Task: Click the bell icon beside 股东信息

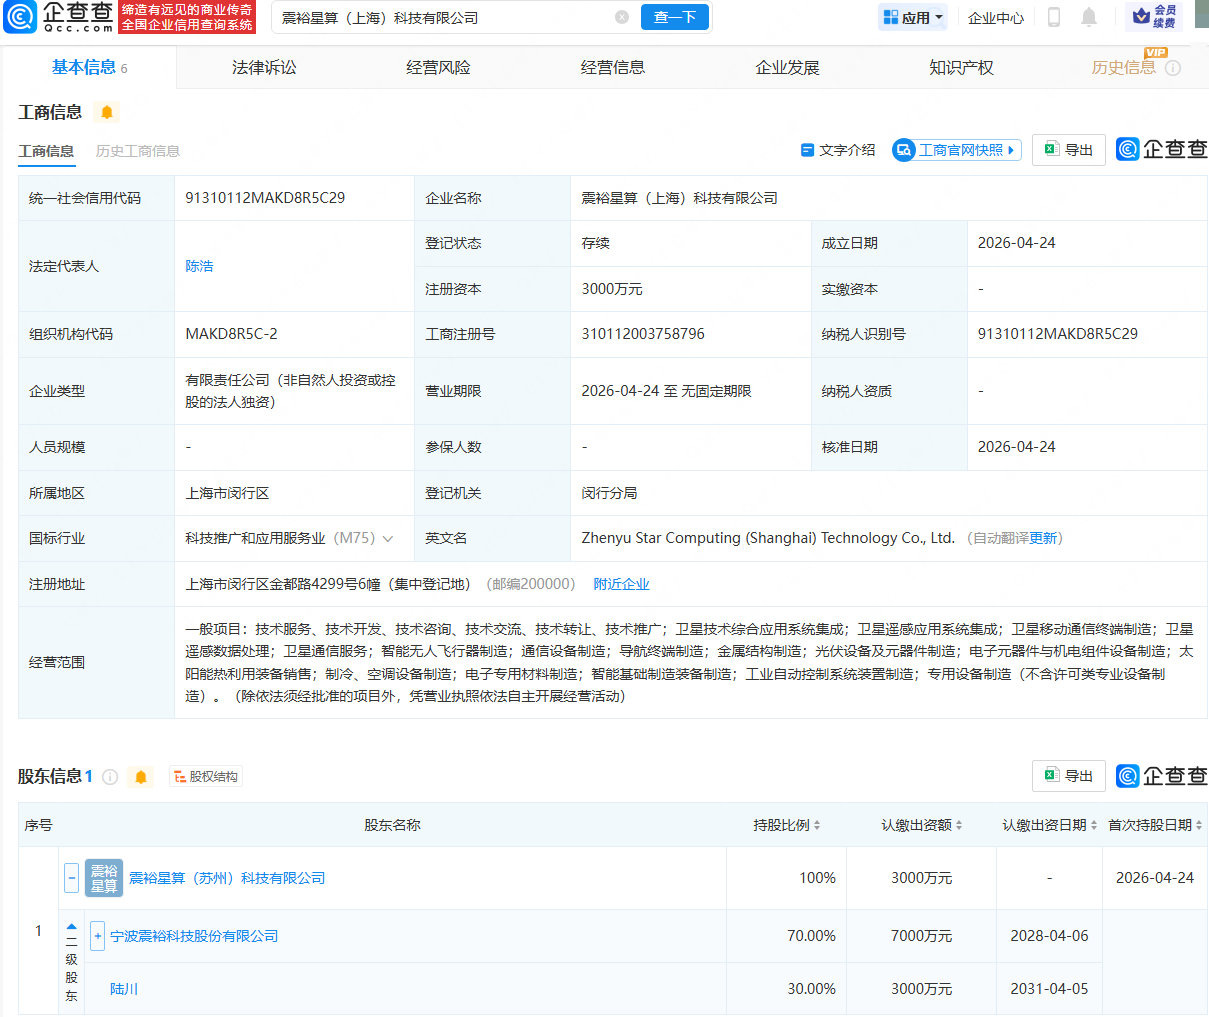Action: pos(141,777)
